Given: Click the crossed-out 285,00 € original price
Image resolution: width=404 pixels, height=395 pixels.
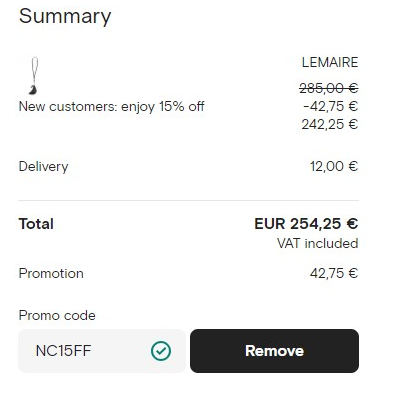Looking at the screenshot, I should pos(329,88).
